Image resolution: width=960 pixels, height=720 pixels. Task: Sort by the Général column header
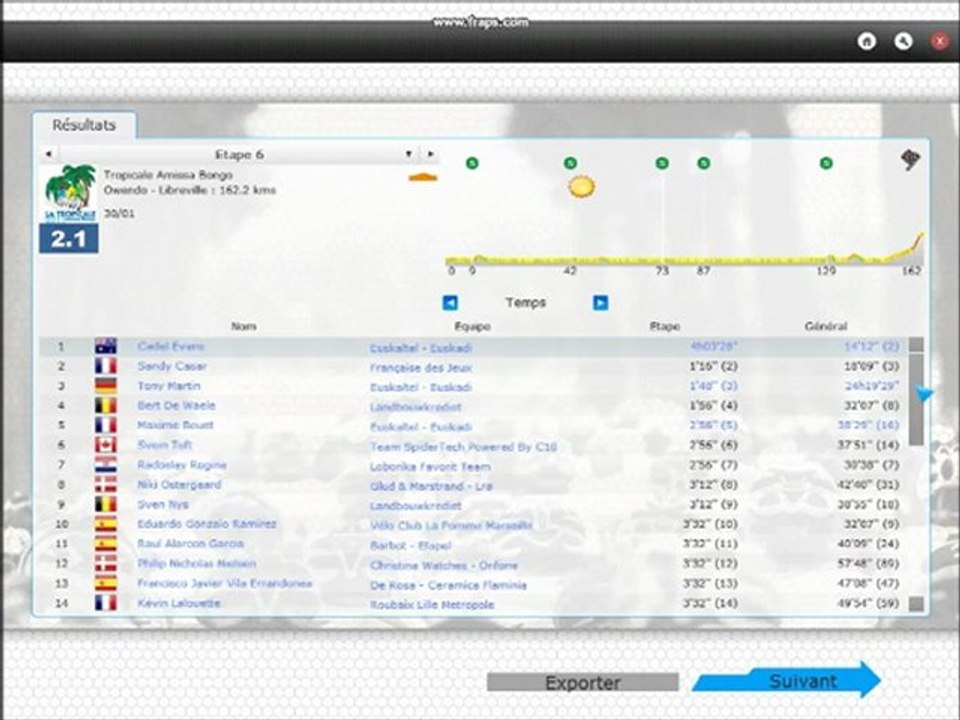[826, 326]
